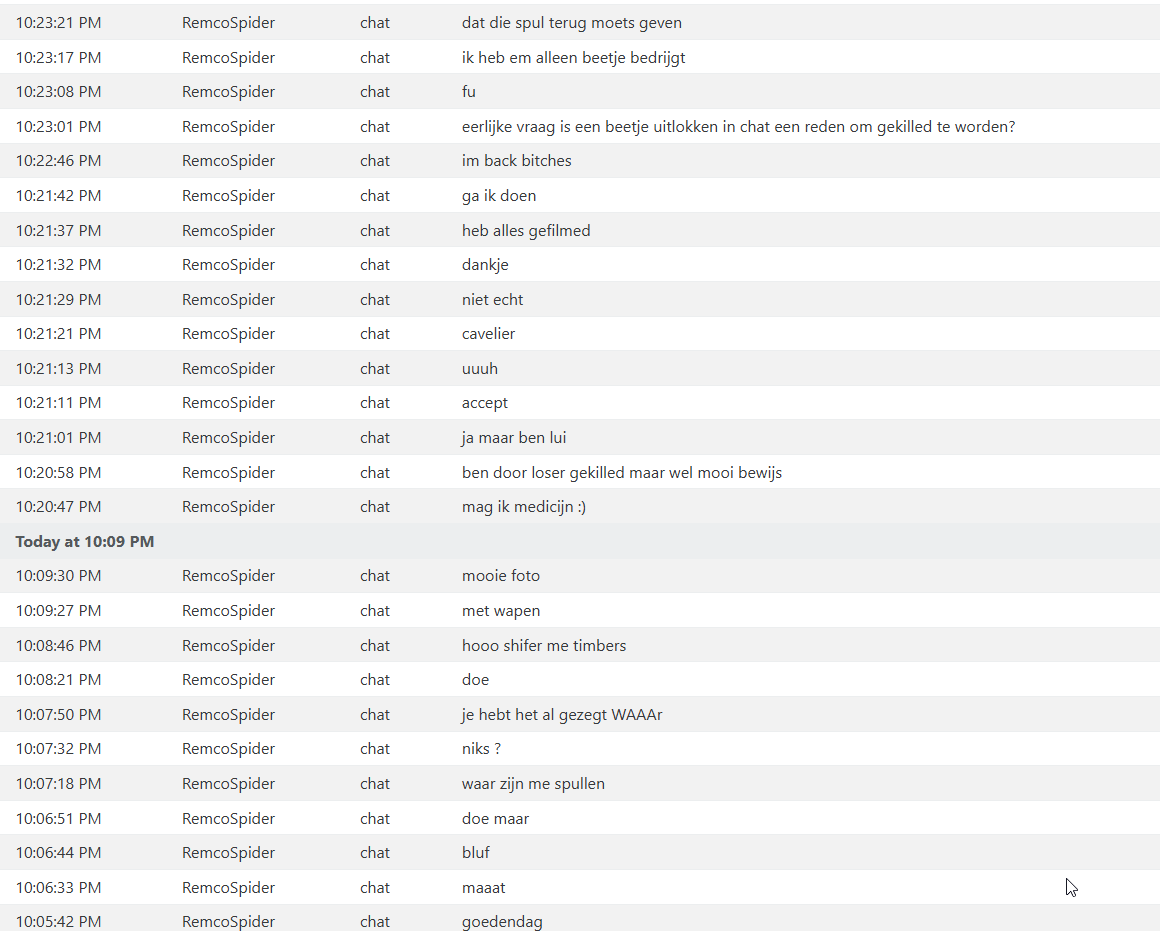Select the 'heb alles gefilmed' message row

580,230
